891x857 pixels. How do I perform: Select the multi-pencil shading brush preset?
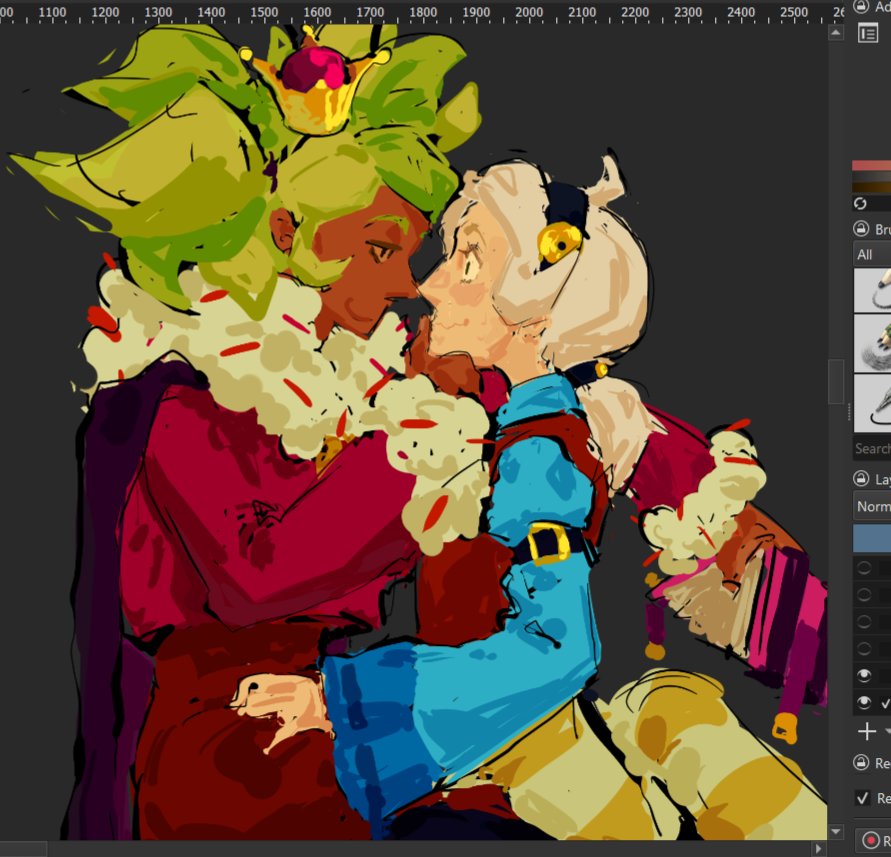coord(872,344)
